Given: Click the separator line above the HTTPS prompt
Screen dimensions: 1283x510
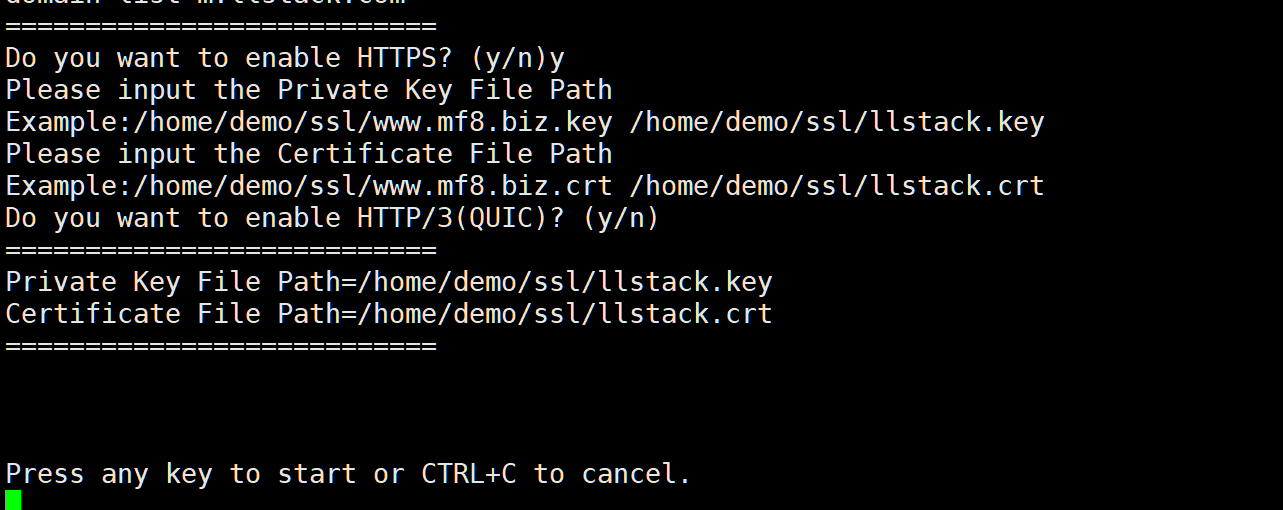Looking at the screenshot, I should 220,27.
